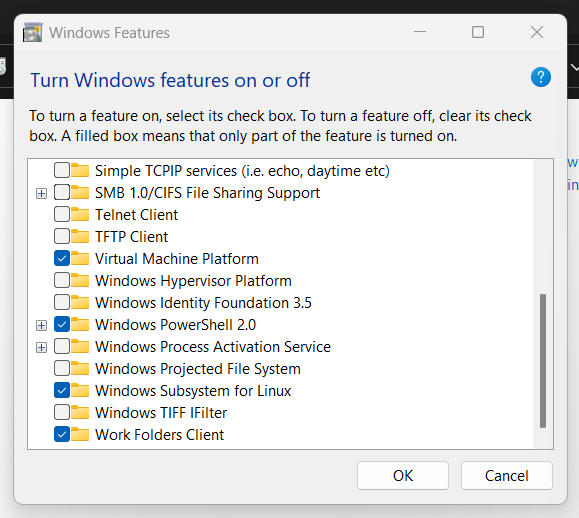Expand the SMB 1.0/CIFS File Sharing Support node
This screenshot has width=579, height=518.
coord(41,193)
